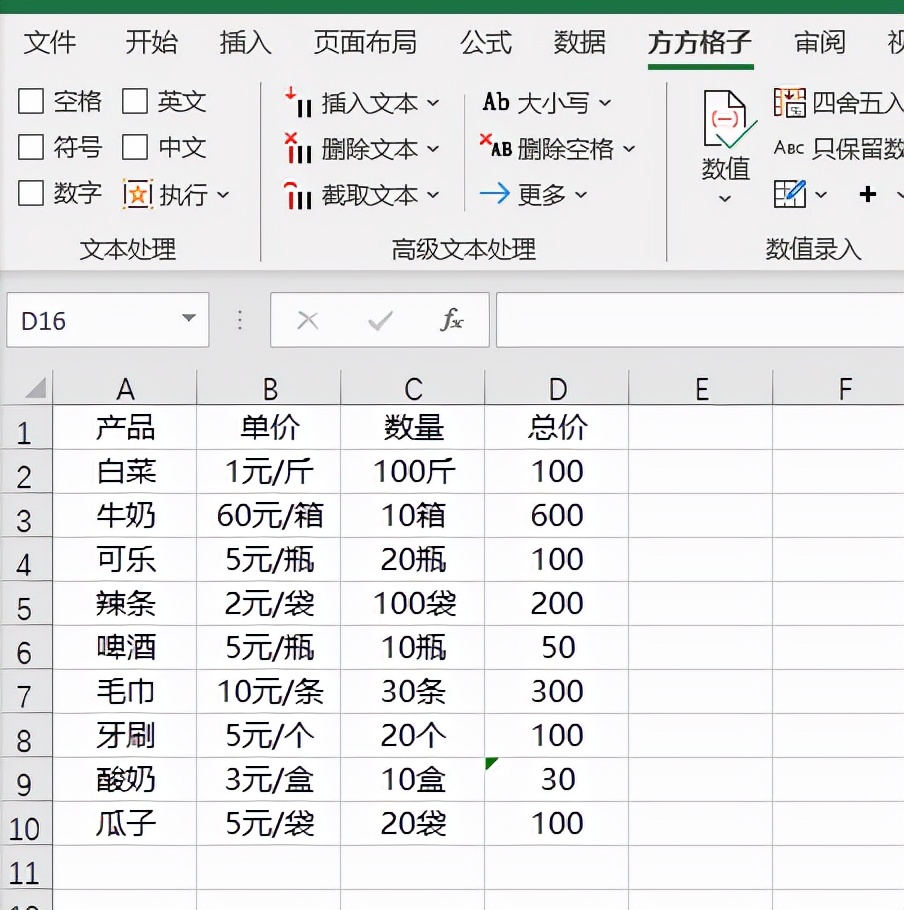Switch to the 数据 ribbon tab
This screenshot has width=904, height=910.
[x=580, y=44]
